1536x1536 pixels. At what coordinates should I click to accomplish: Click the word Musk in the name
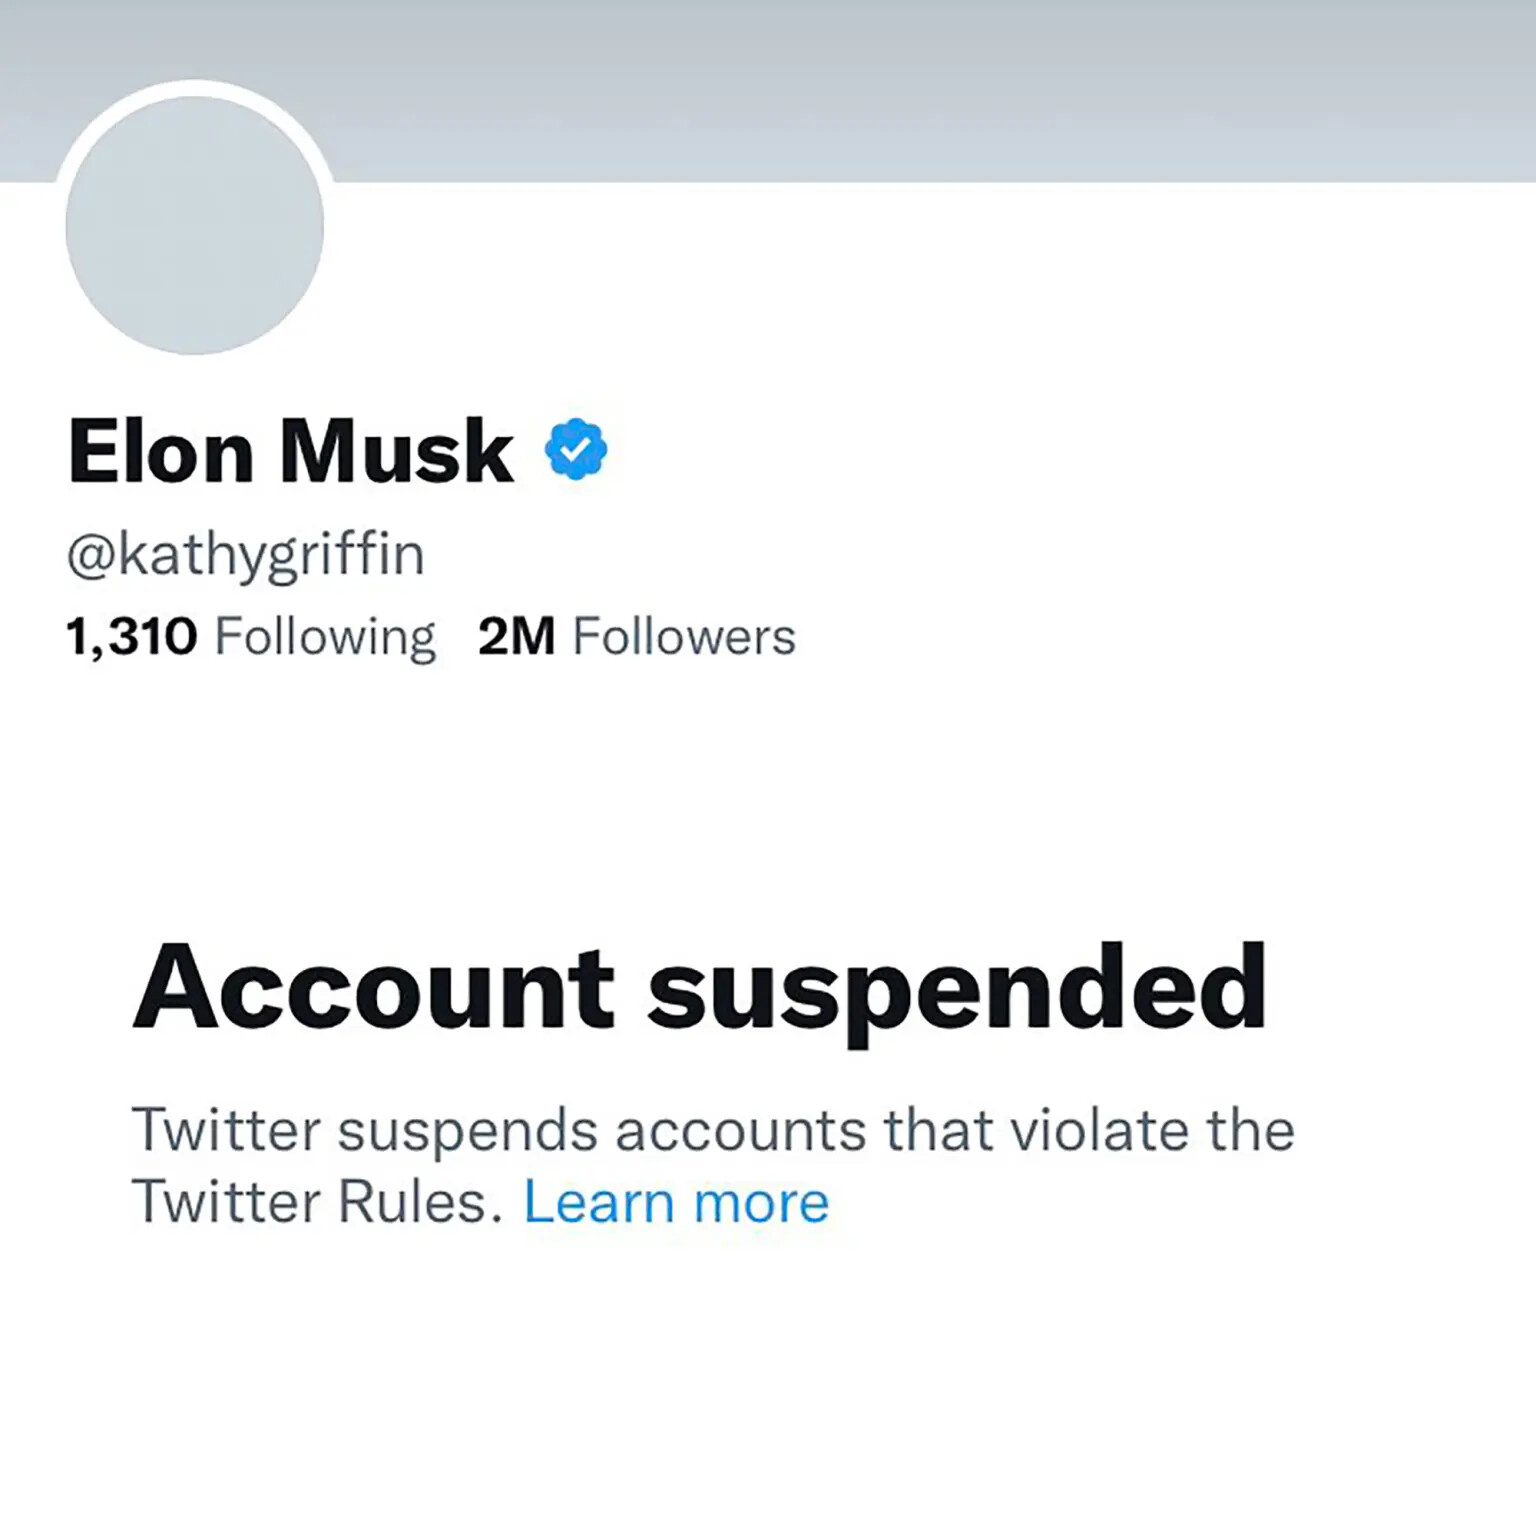pyautogui.click(x=397, y=452)
